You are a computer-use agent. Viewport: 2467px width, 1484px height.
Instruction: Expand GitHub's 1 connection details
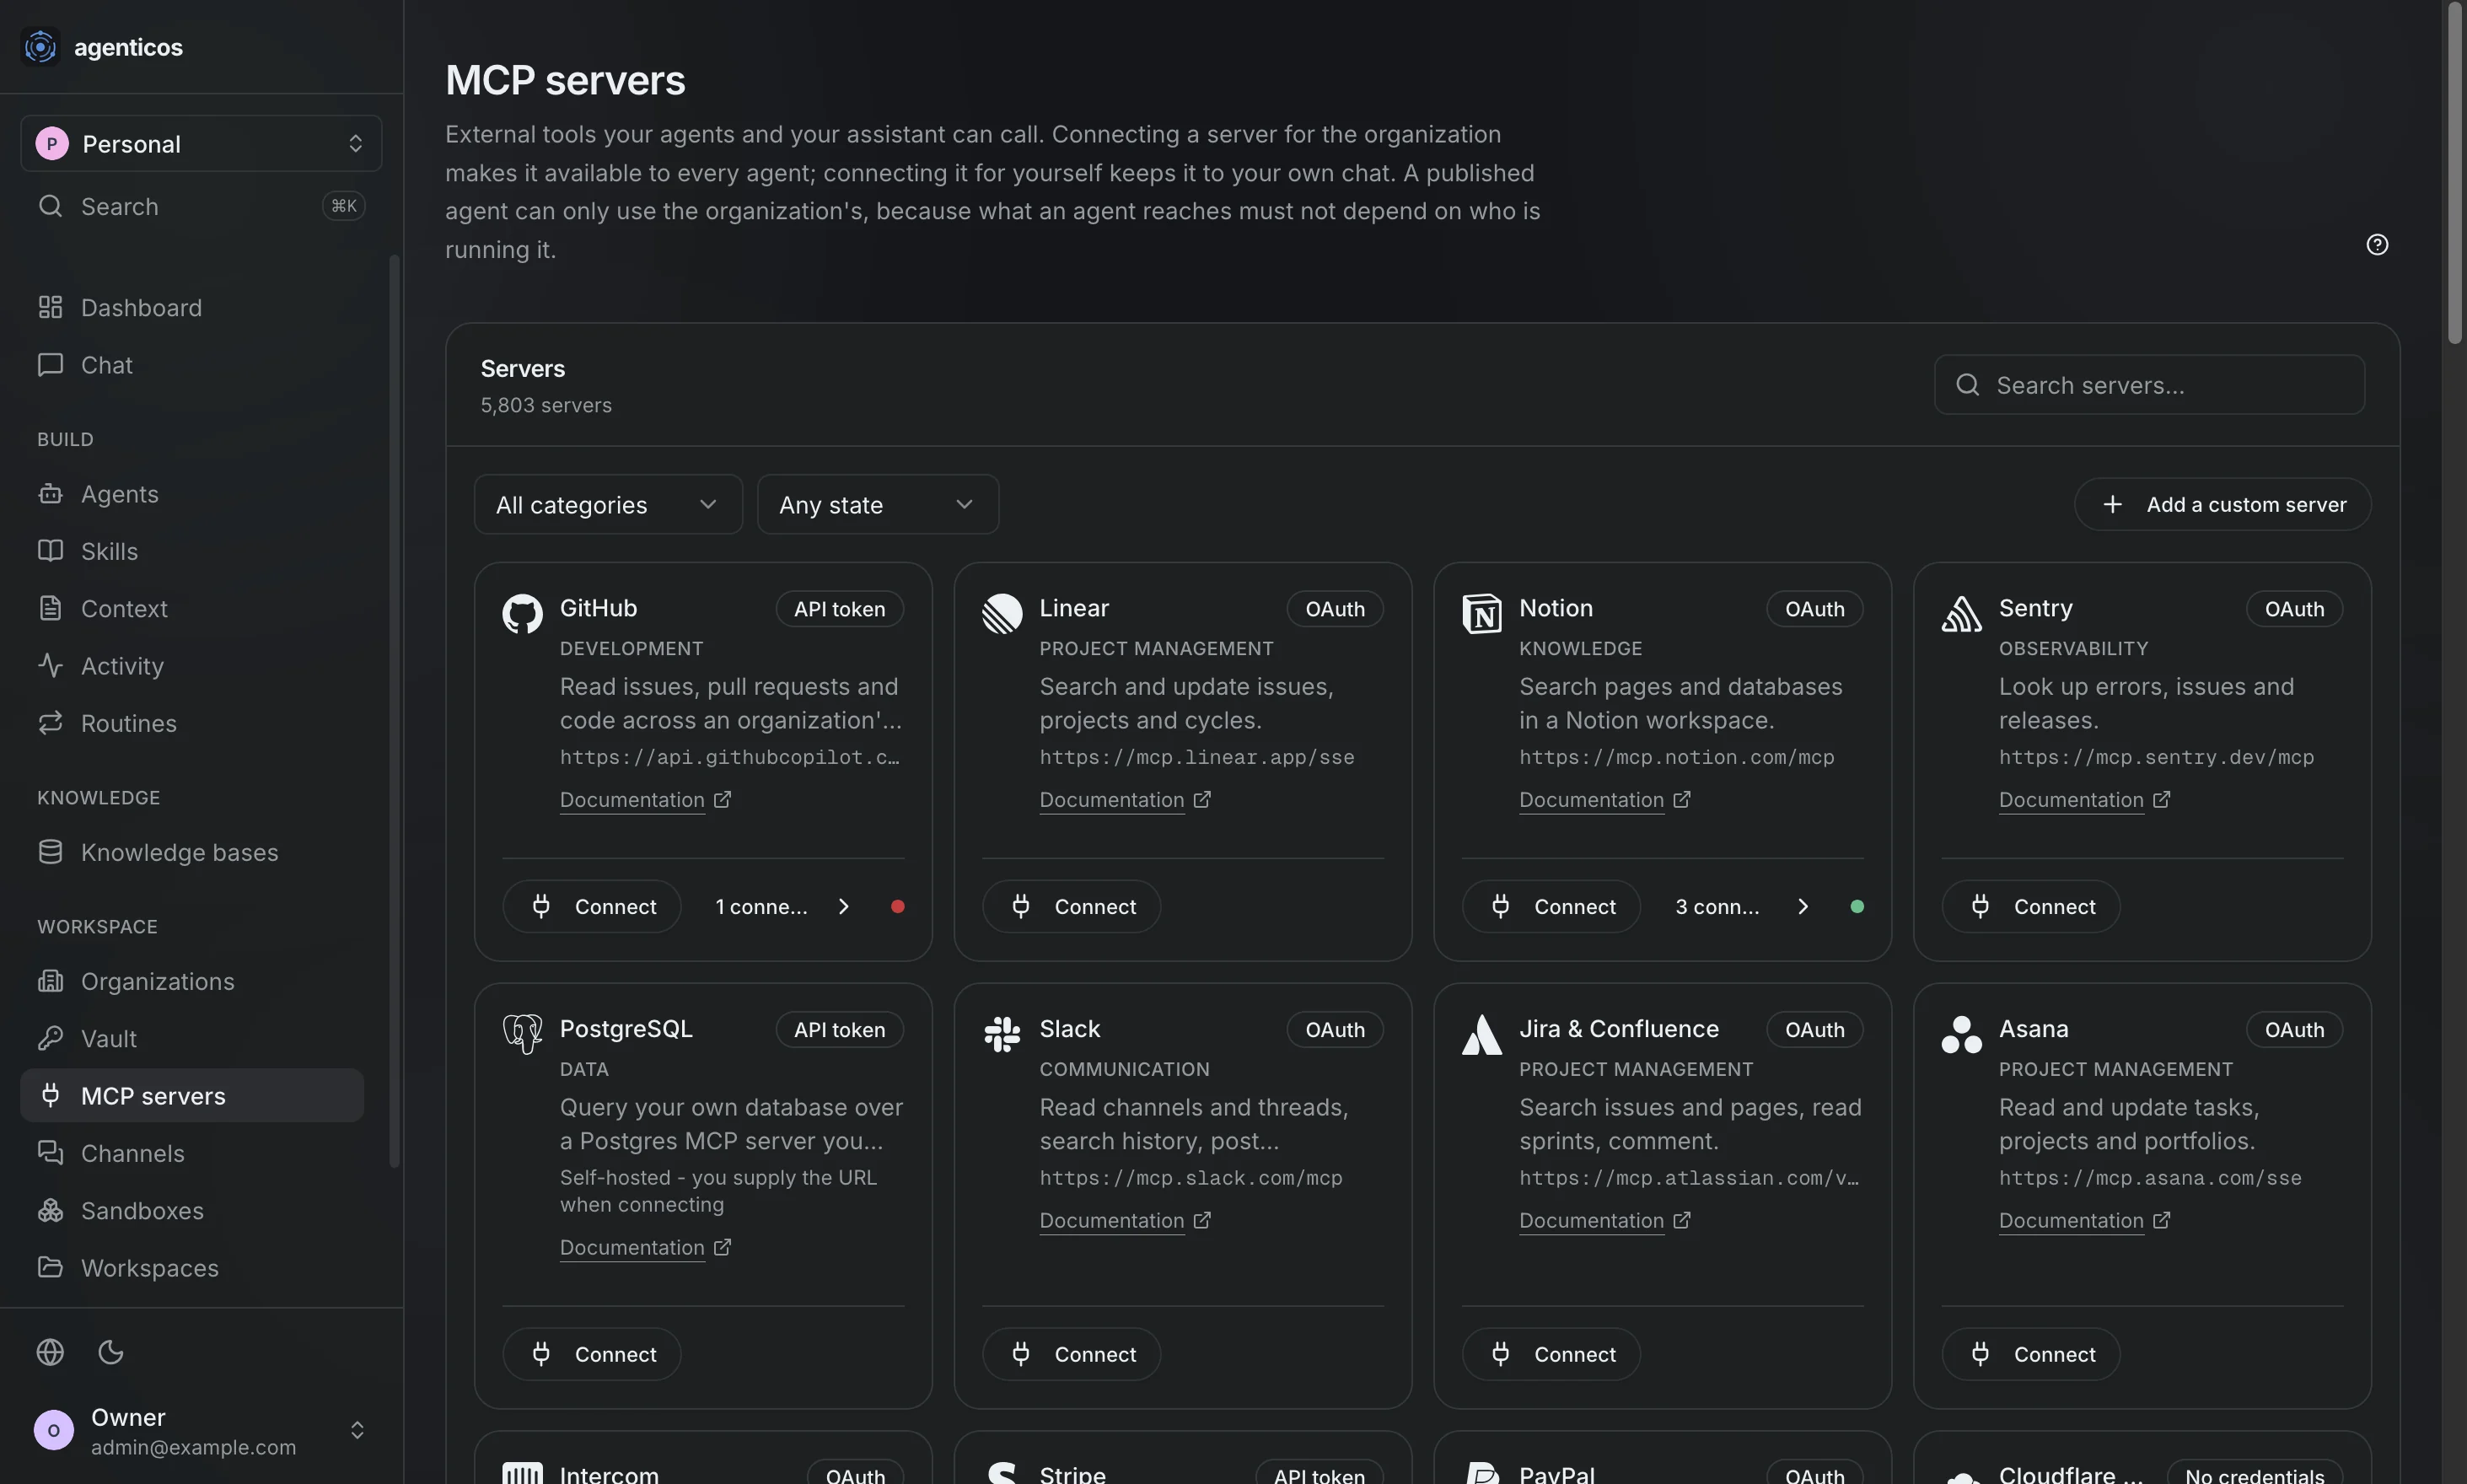782,906
